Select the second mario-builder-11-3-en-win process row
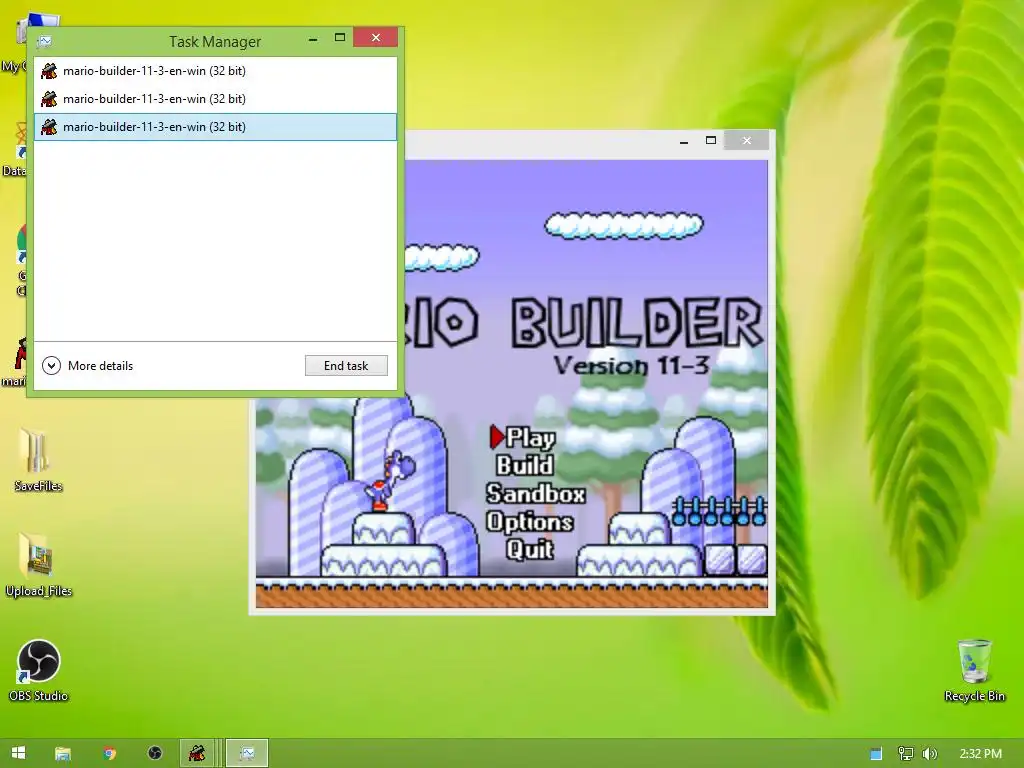The height and width of the screenshot is (768, 1024). point(215,99)
